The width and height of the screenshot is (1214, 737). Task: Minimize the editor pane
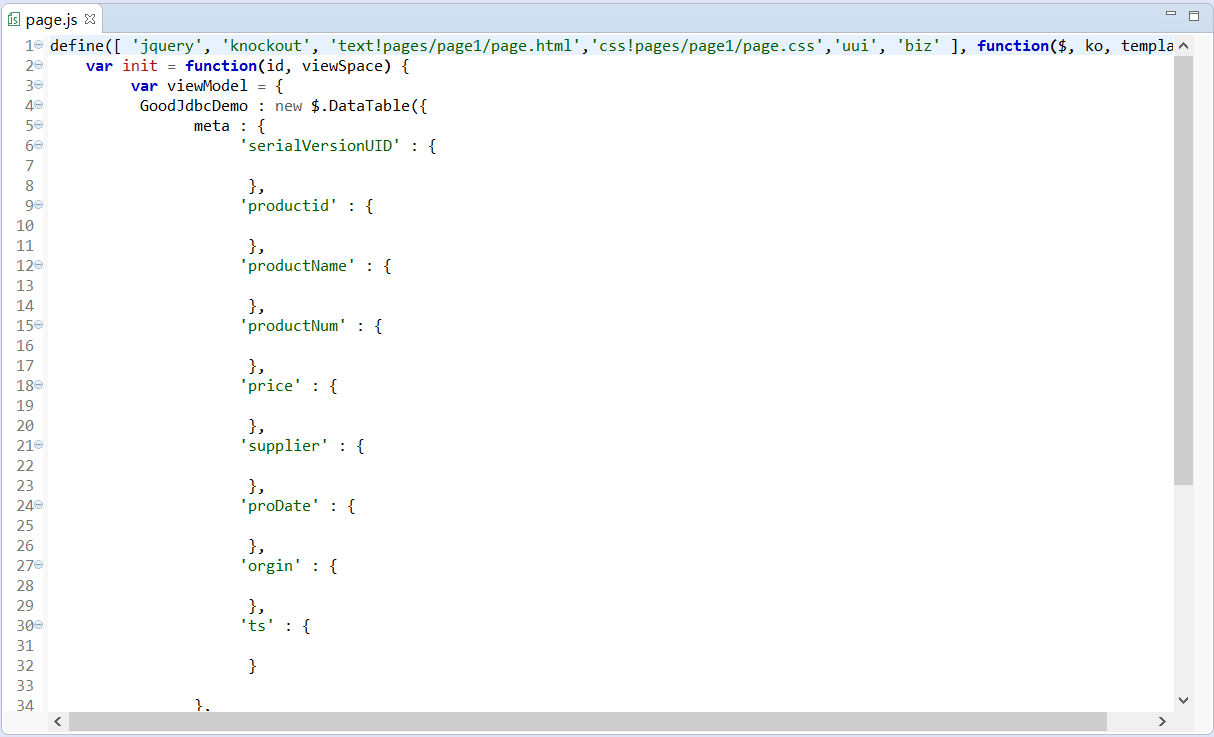[1171, 15]
